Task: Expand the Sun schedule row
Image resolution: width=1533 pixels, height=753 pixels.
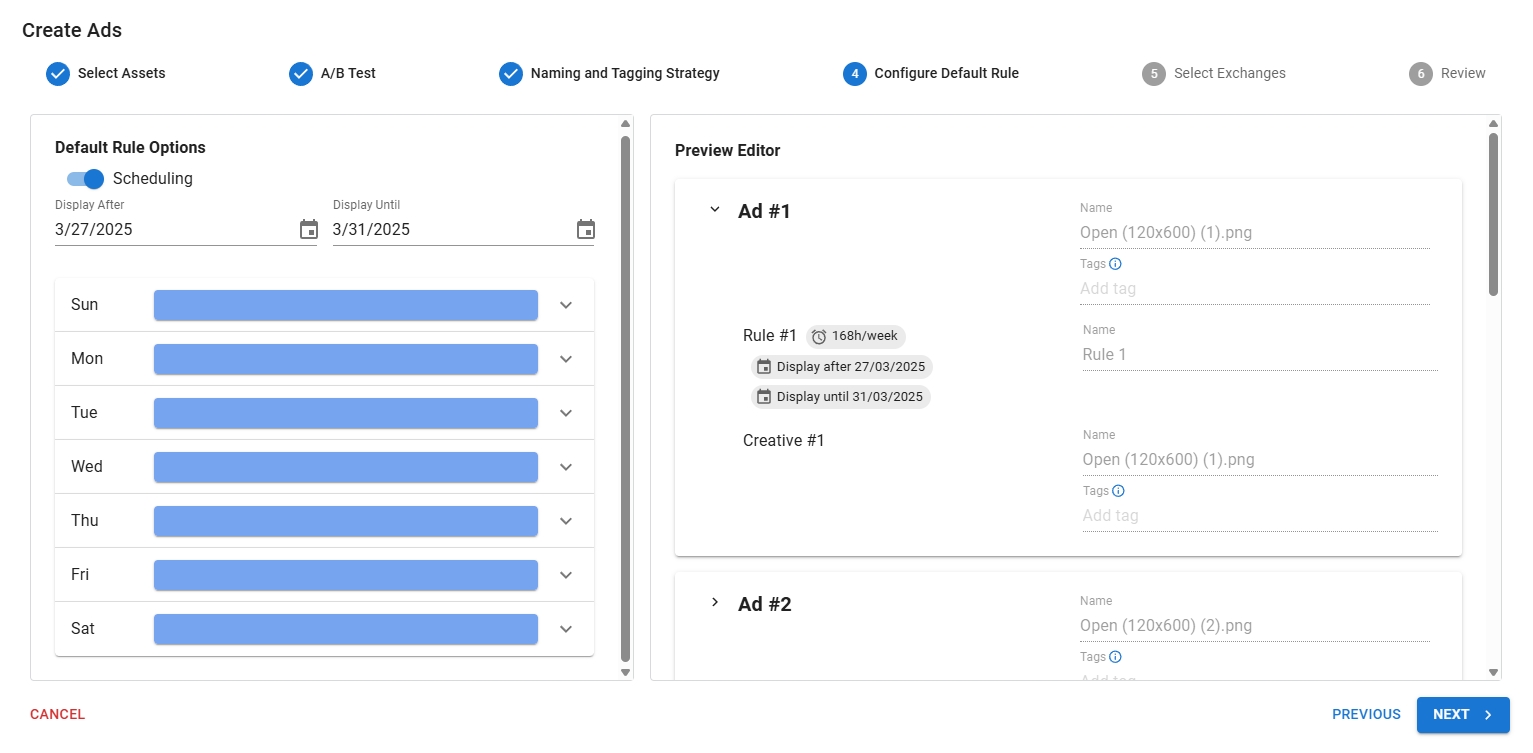Action: (566, 305)
